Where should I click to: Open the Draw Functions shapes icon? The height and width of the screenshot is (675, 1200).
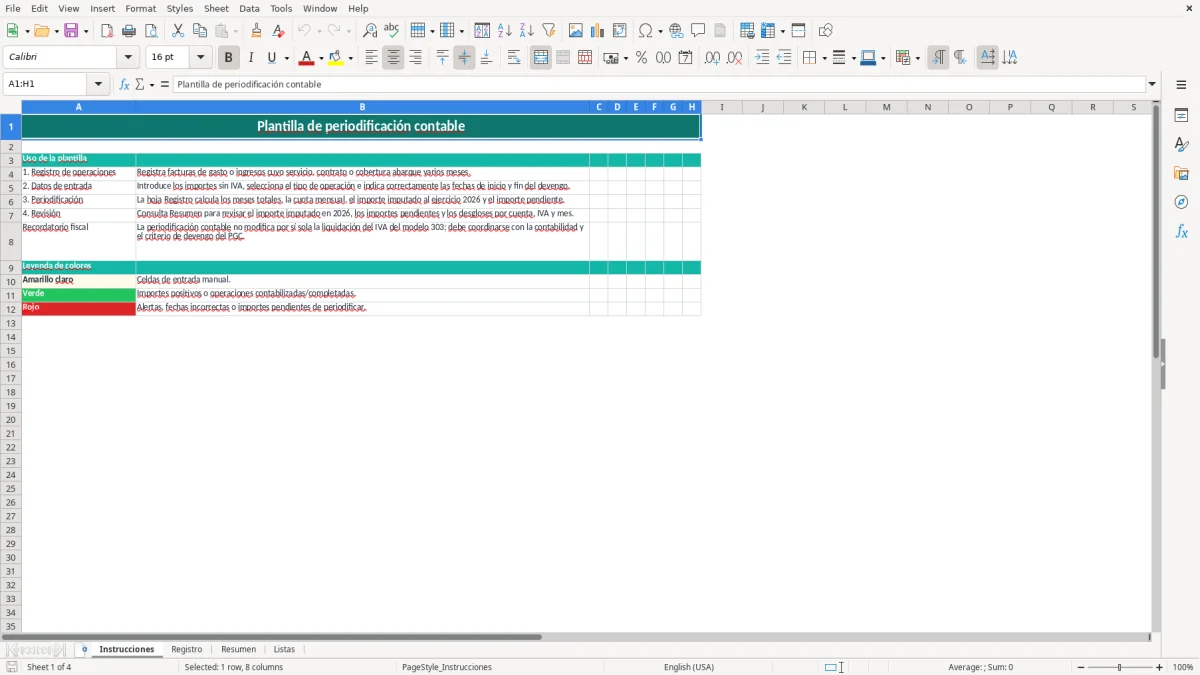coord(825,31)
